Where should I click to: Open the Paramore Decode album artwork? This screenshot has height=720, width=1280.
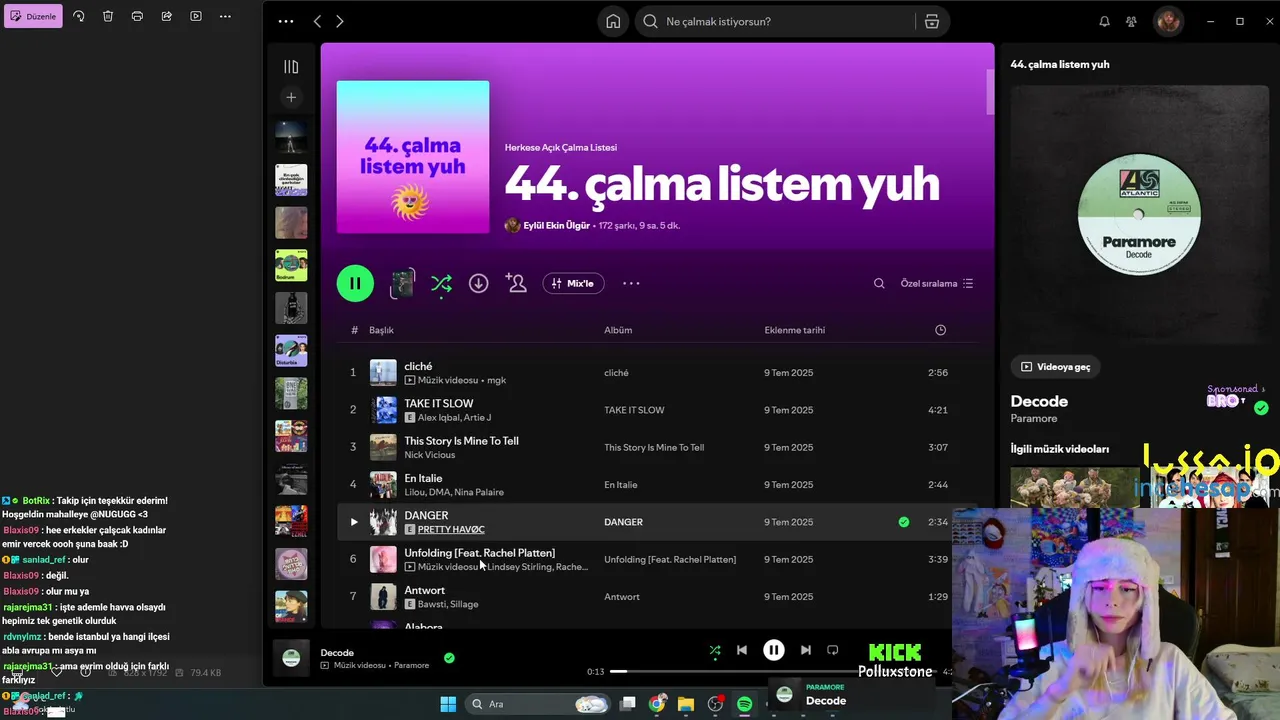1139,214
